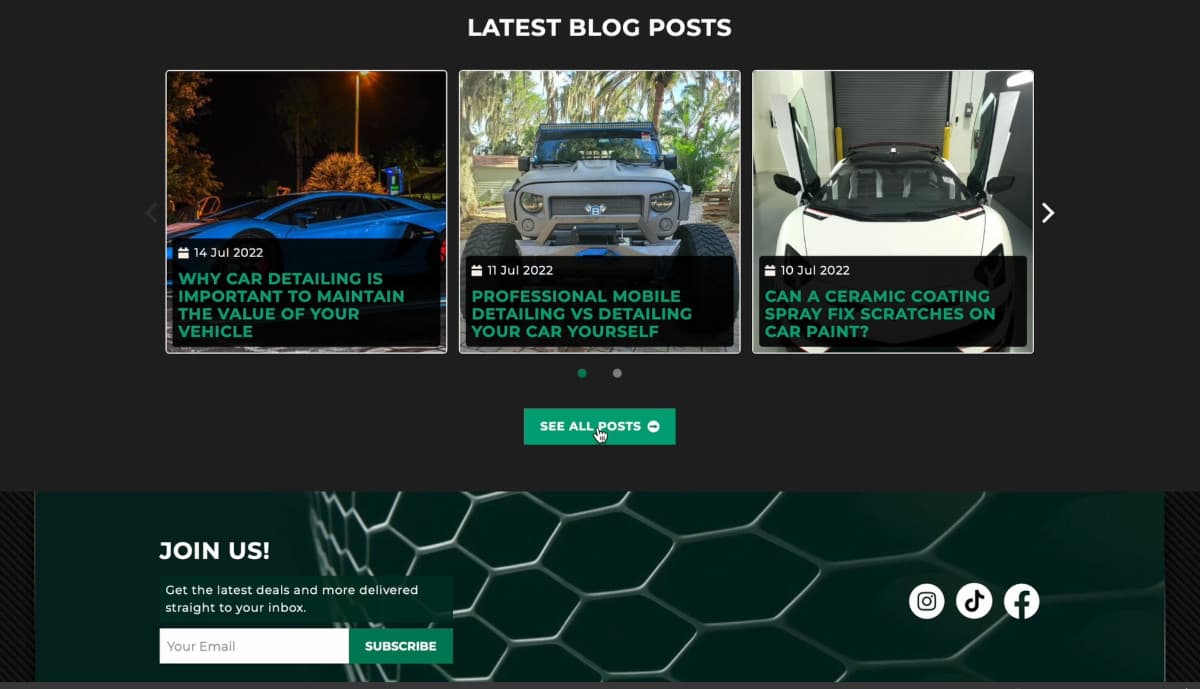This screenshot has height=689, width=1200.
Task: Open 'Professional Mobile Detailing vs Detailing' post title
Action: point(582,313)
